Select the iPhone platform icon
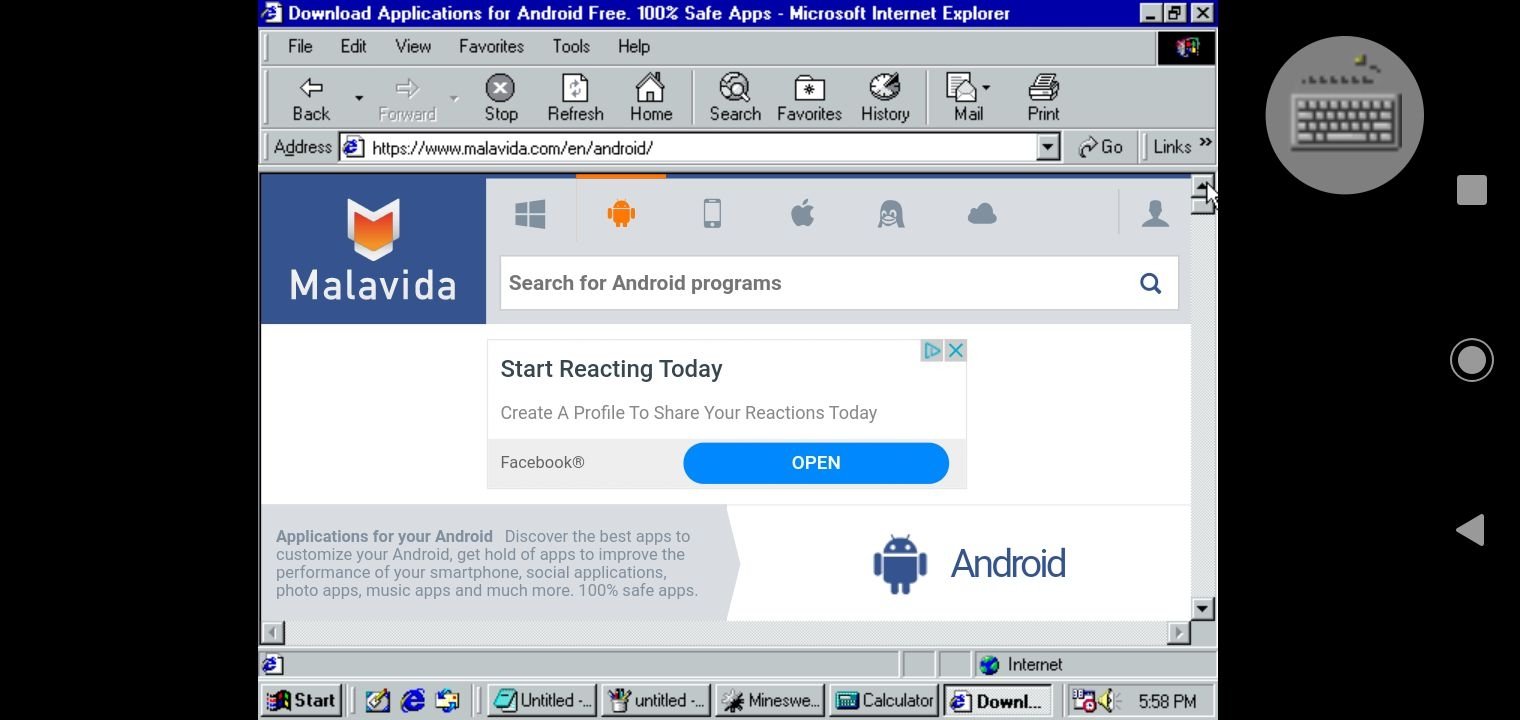The height and width of the screenshot is (720, 1520). [x=712, y=213]
